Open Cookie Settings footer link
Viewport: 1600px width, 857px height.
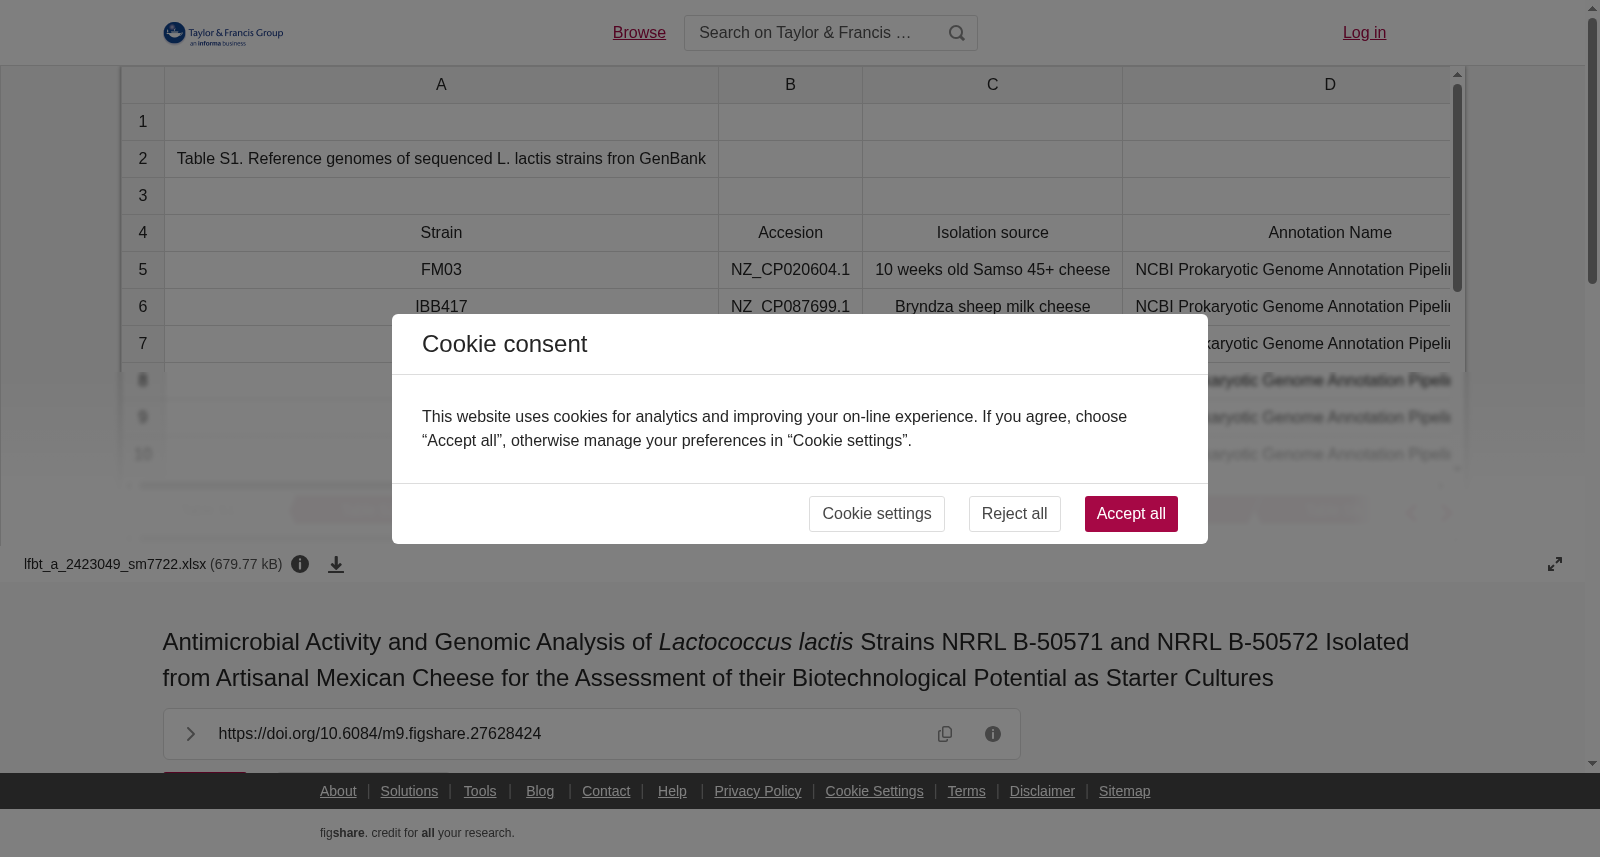[874, 791]
